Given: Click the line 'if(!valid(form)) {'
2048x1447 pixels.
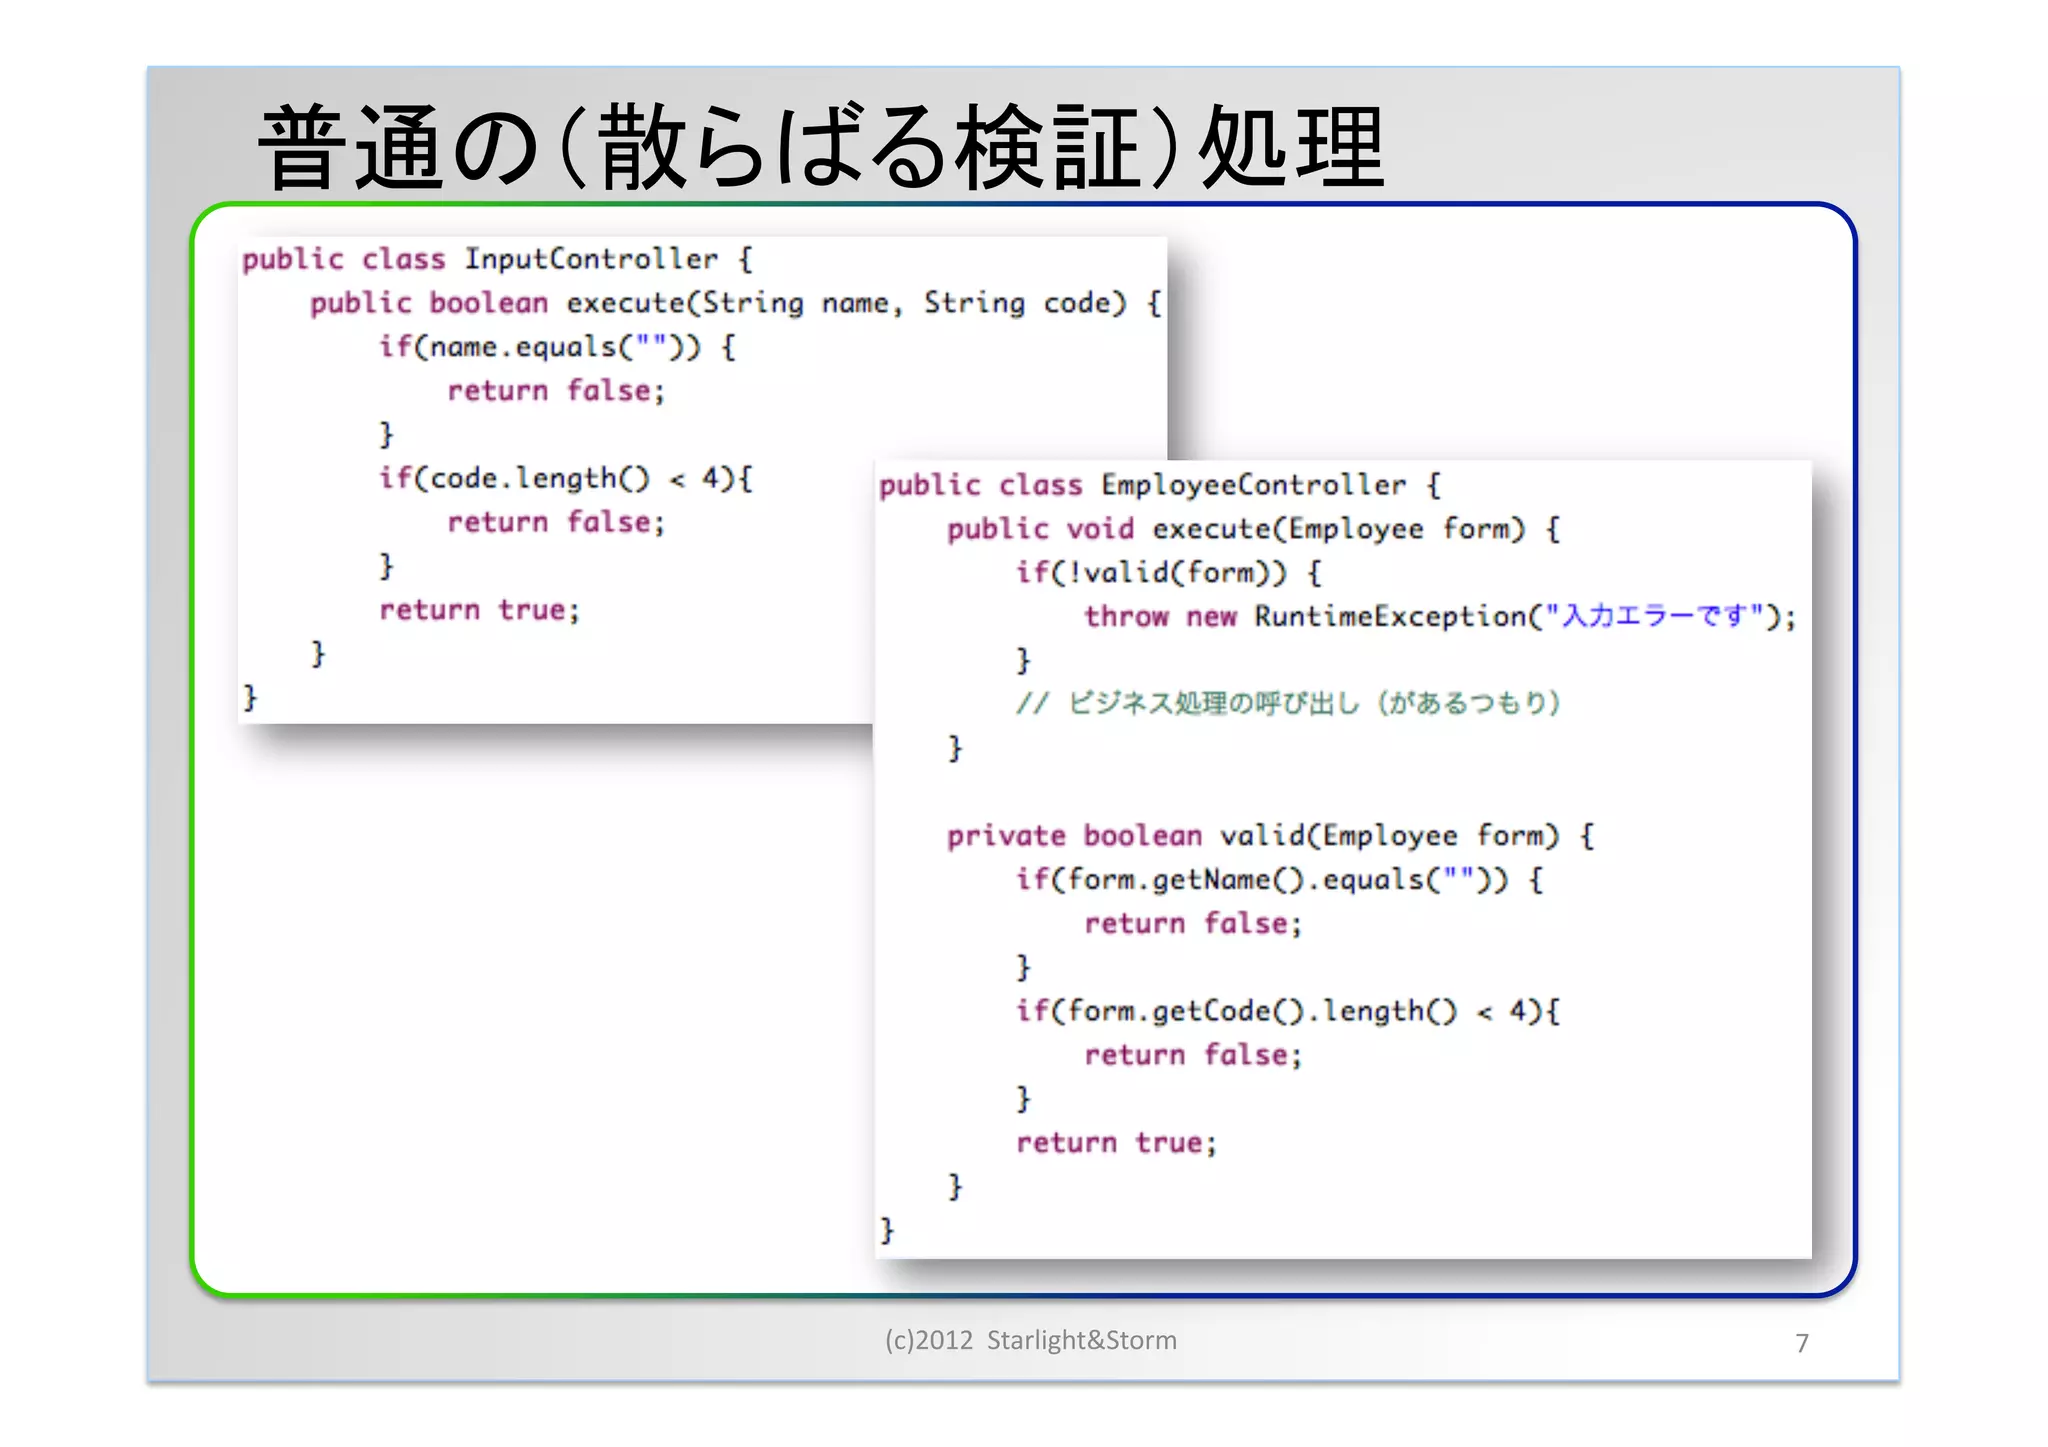Looking at the screenshot, I should tap(1168, 574).
